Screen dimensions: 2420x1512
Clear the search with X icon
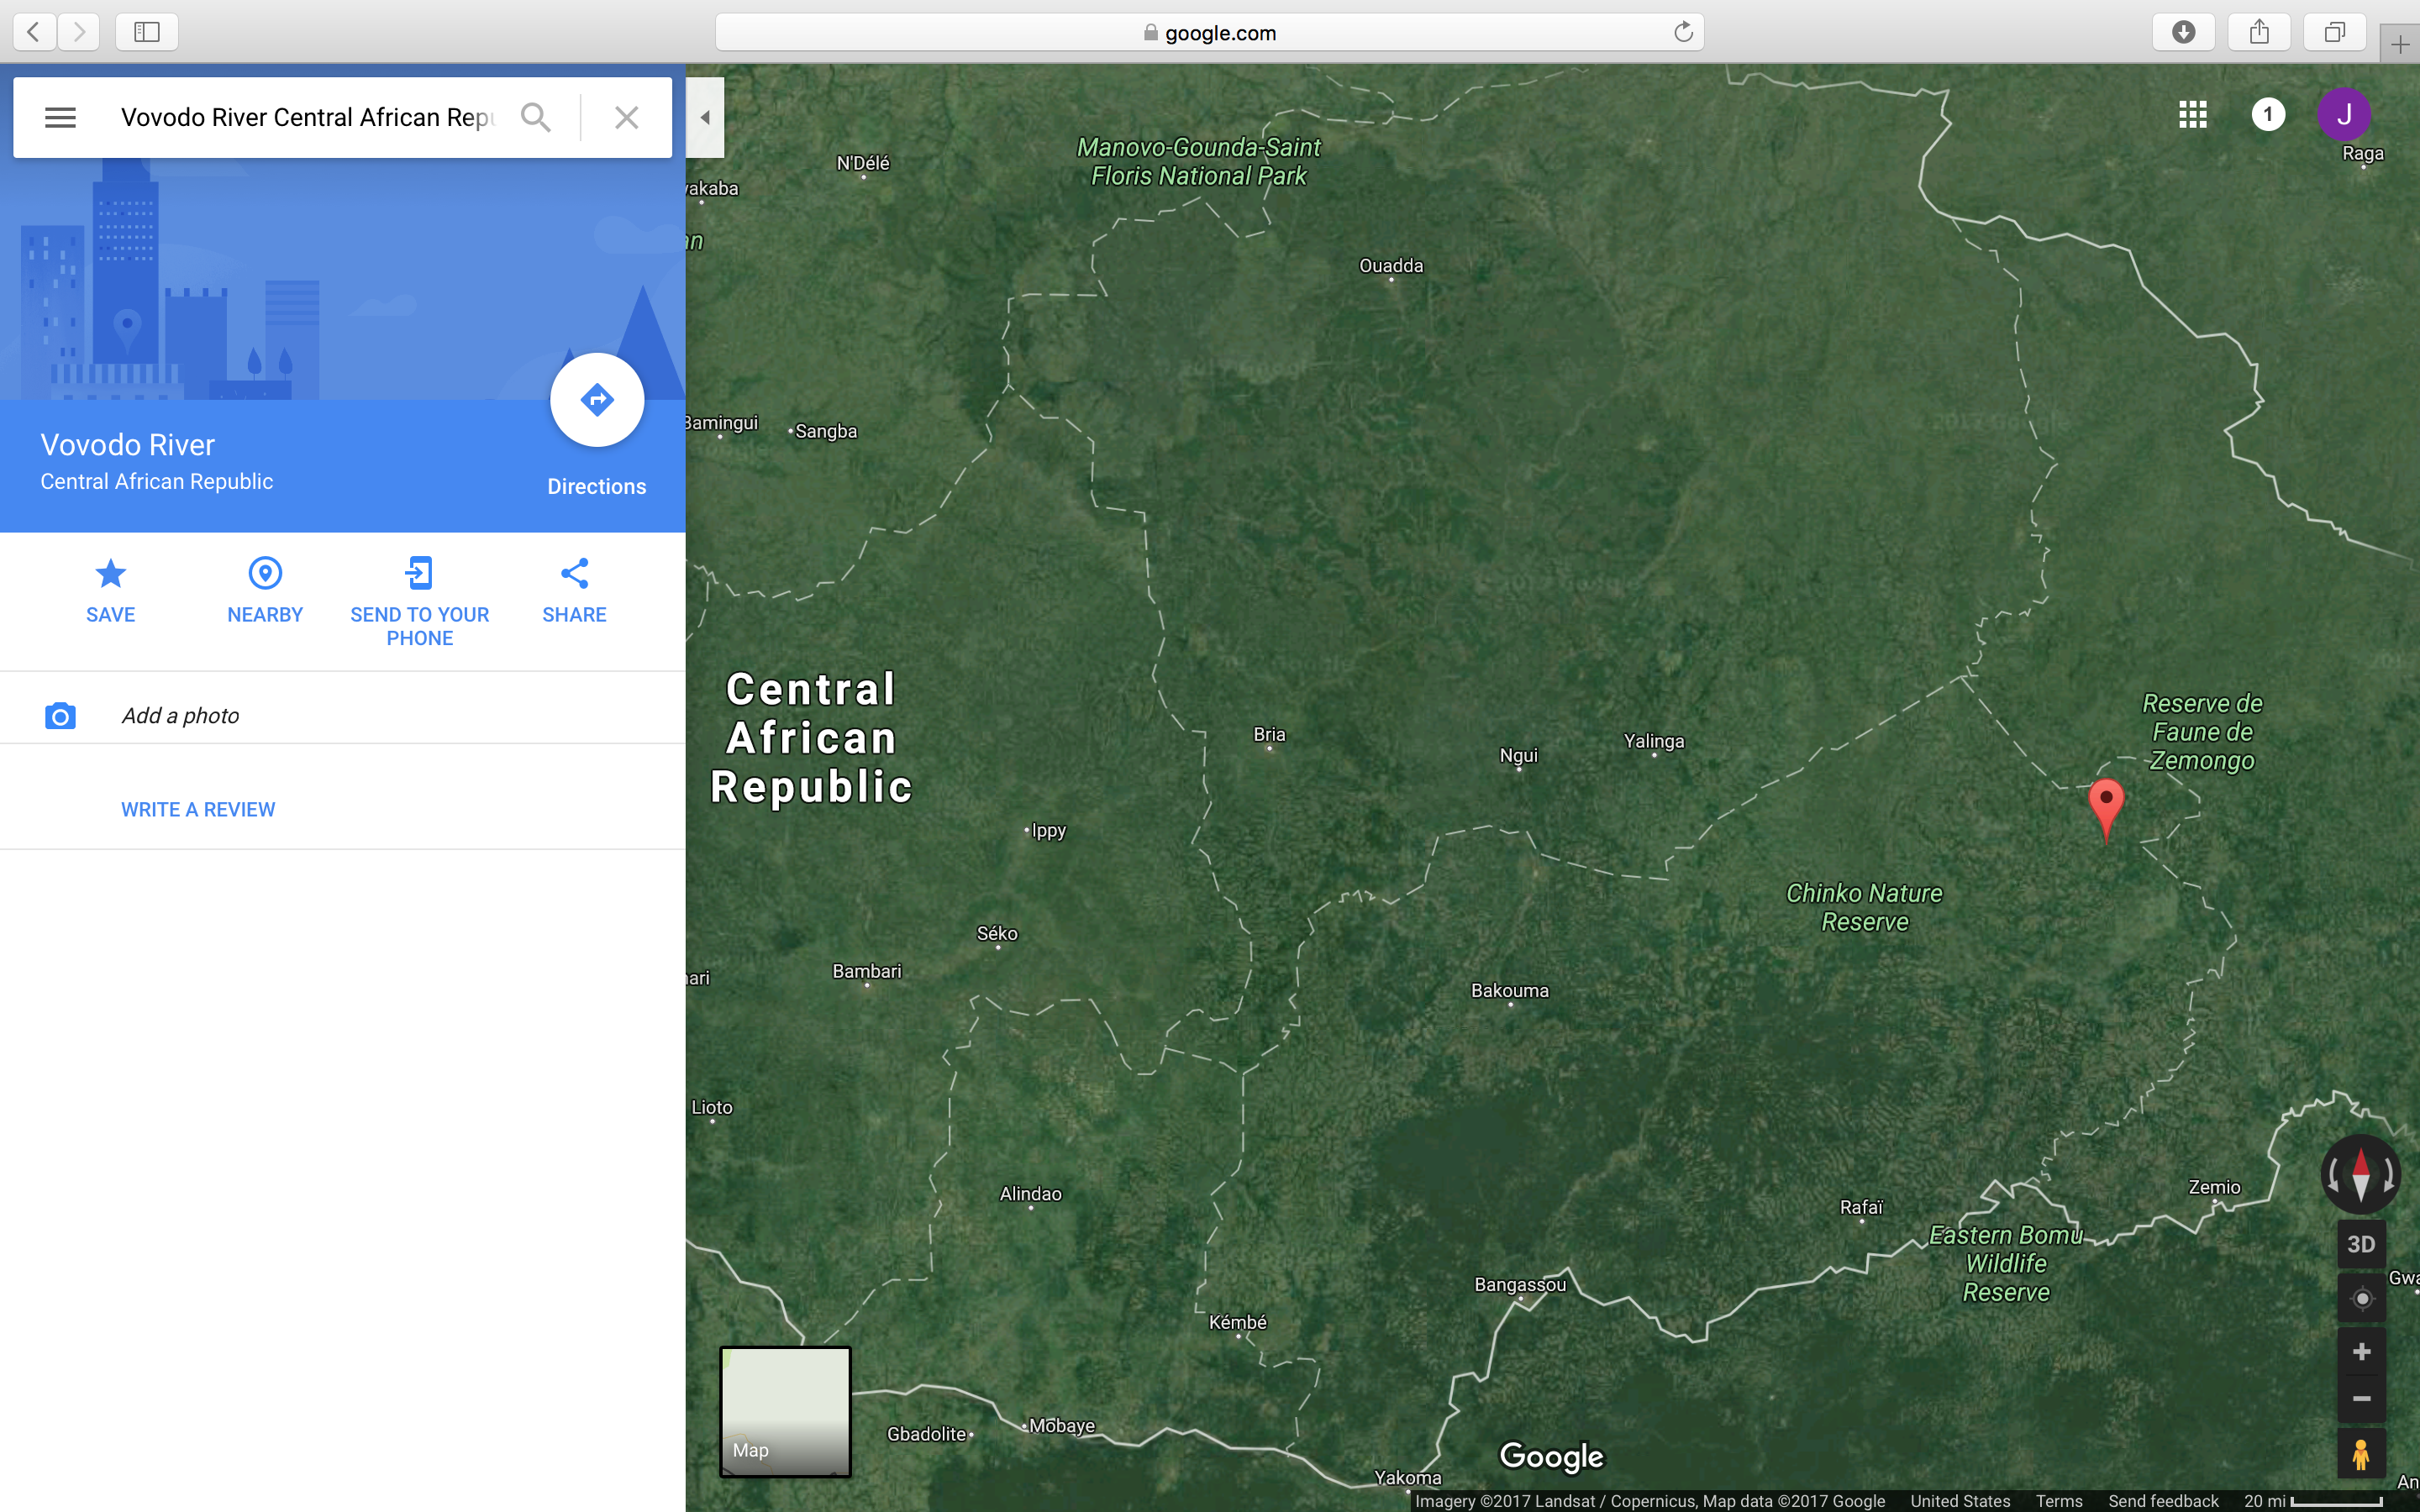pos(627,117)
